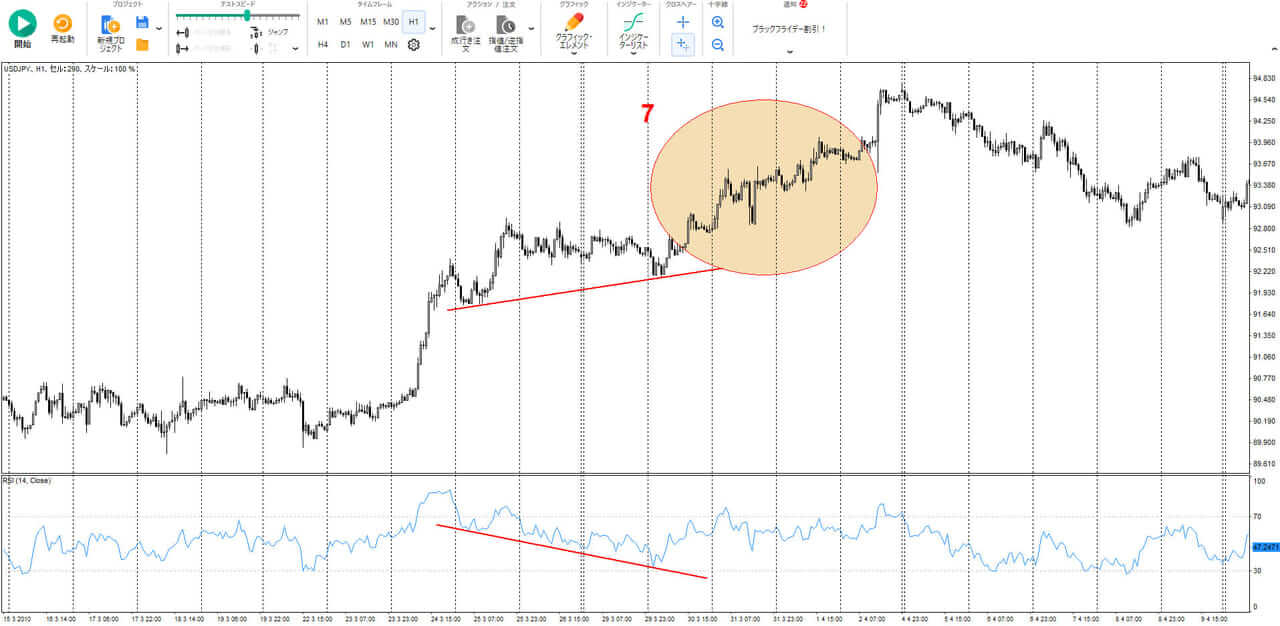Expand the notification panel chevron
The height and width of the screenshot is (626, 1280).
click(x=790, y=51)
